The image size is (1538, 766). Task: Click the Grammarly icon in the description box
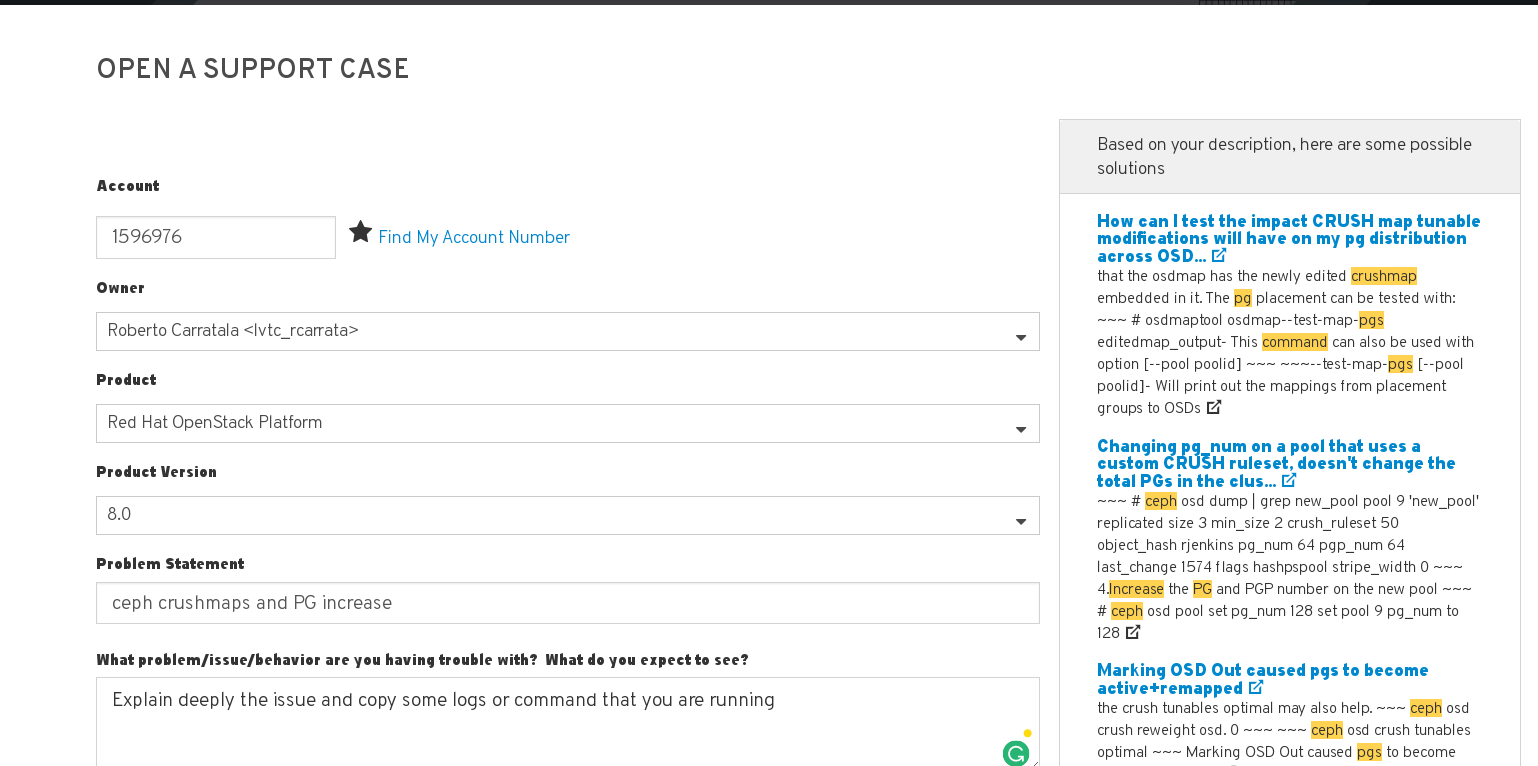pyautogui.click(x=1016, y=753)
